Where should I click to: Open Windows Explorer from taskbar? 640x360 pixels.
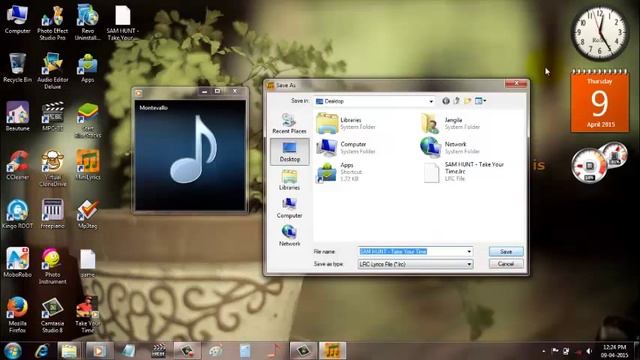pos(69,351)
